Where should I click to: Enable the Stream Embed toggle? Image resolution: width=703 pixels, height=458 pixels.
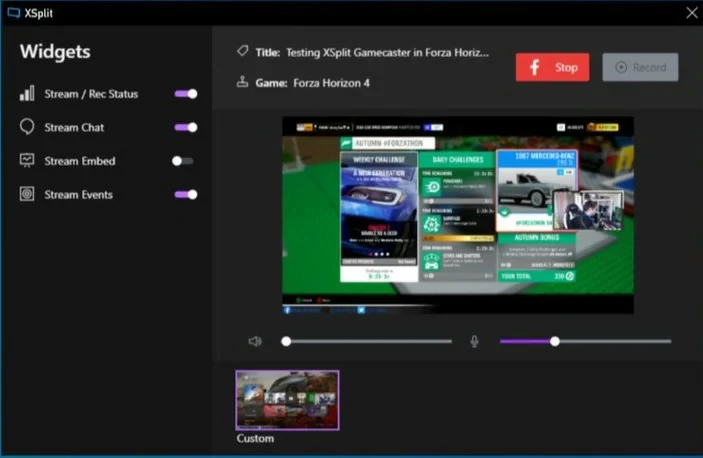pyautogui.click(x=183, y=161)
